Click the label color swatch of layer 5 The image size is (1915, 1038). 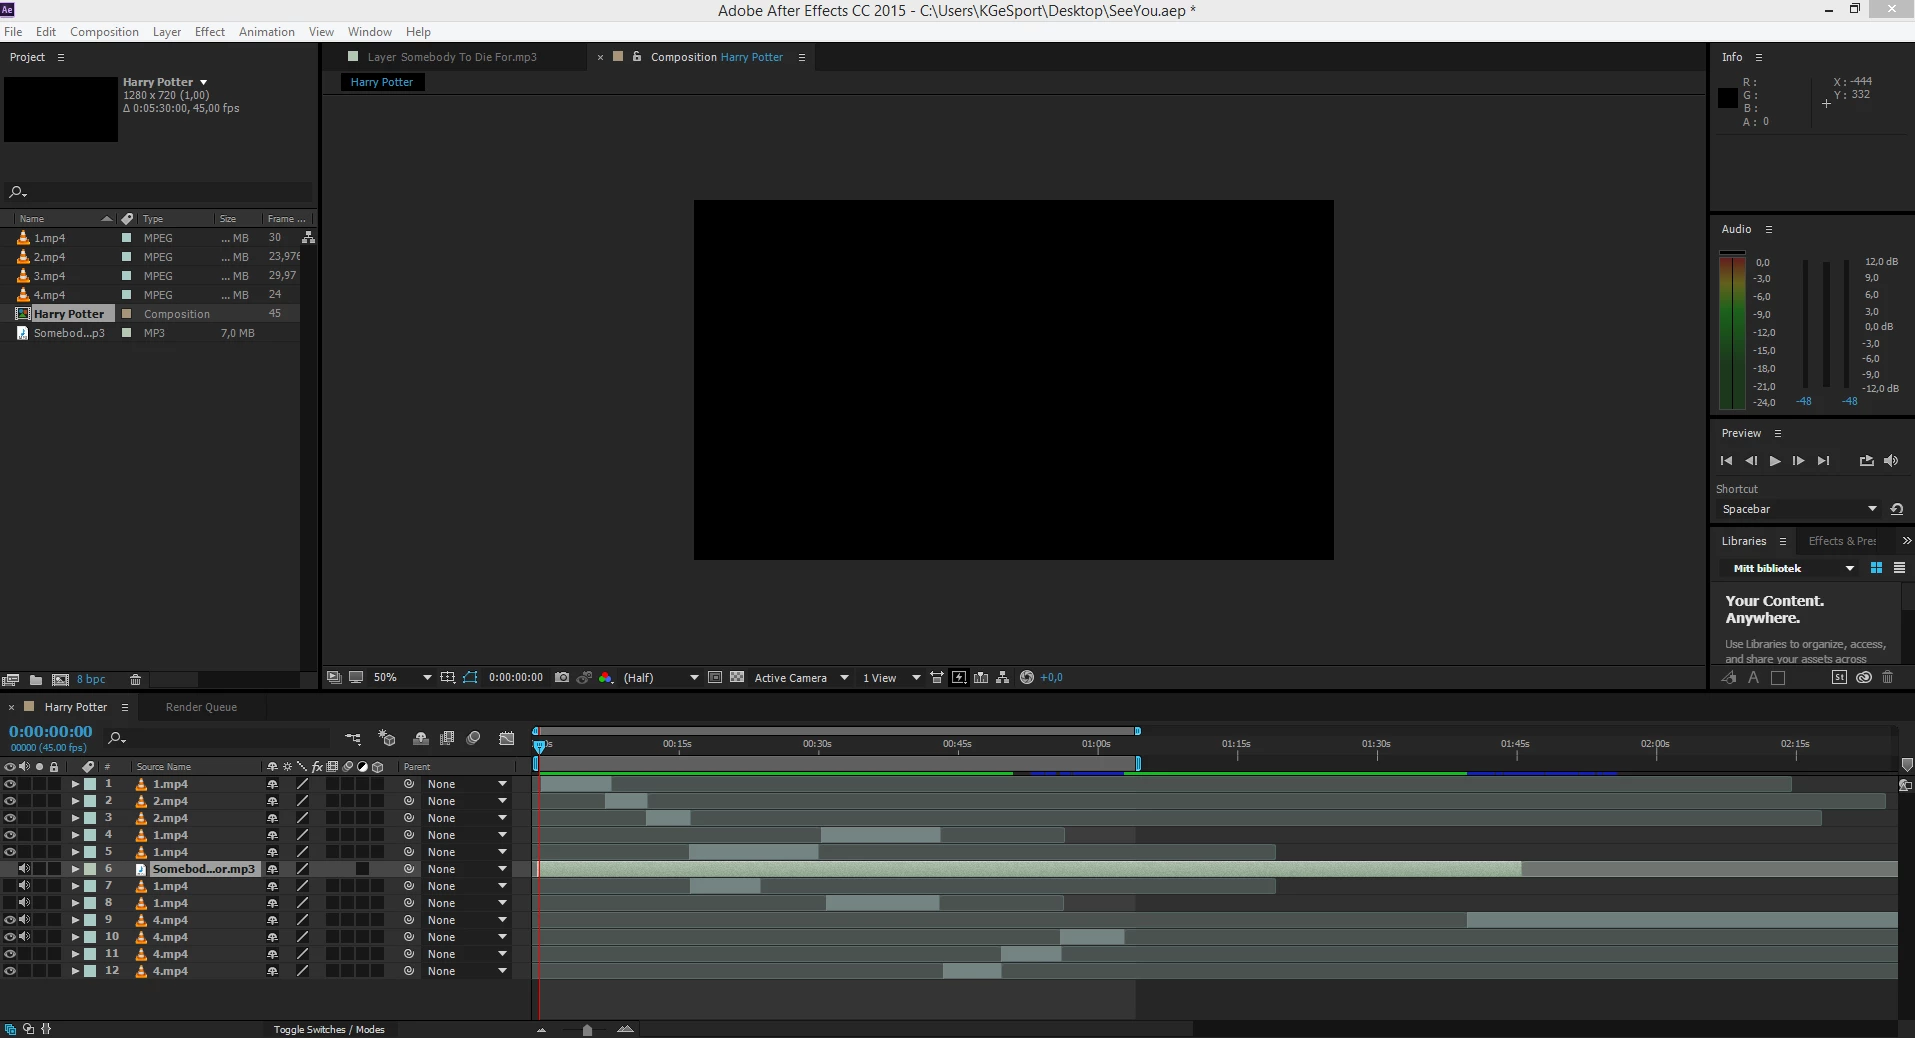90,852
